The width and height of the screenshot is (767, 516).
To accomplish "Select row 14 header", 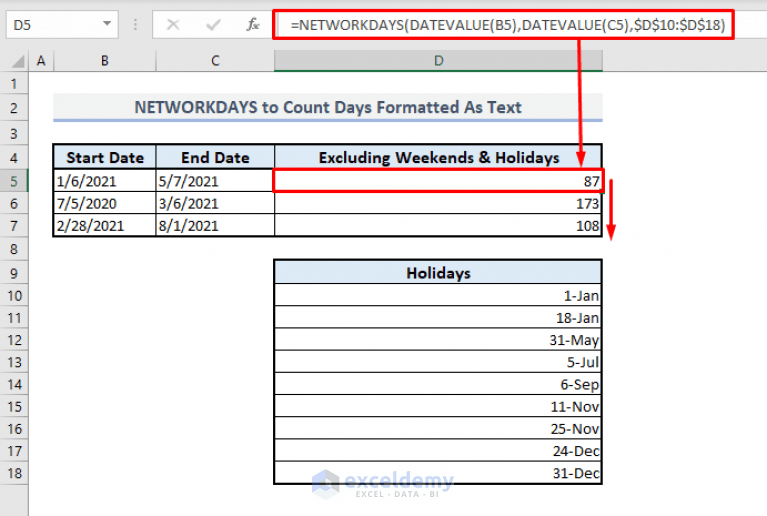I will click(14, 384).
